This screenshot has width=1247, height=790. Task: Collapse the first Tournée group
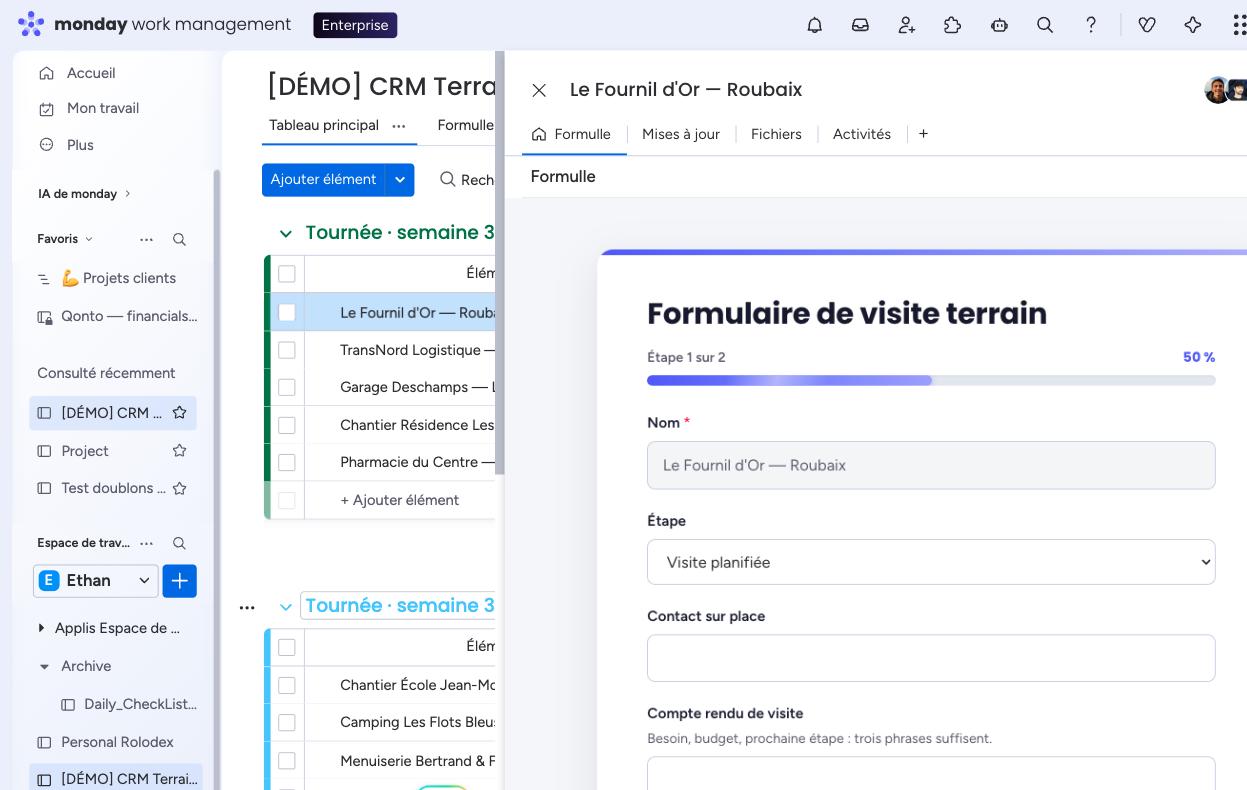285,233
